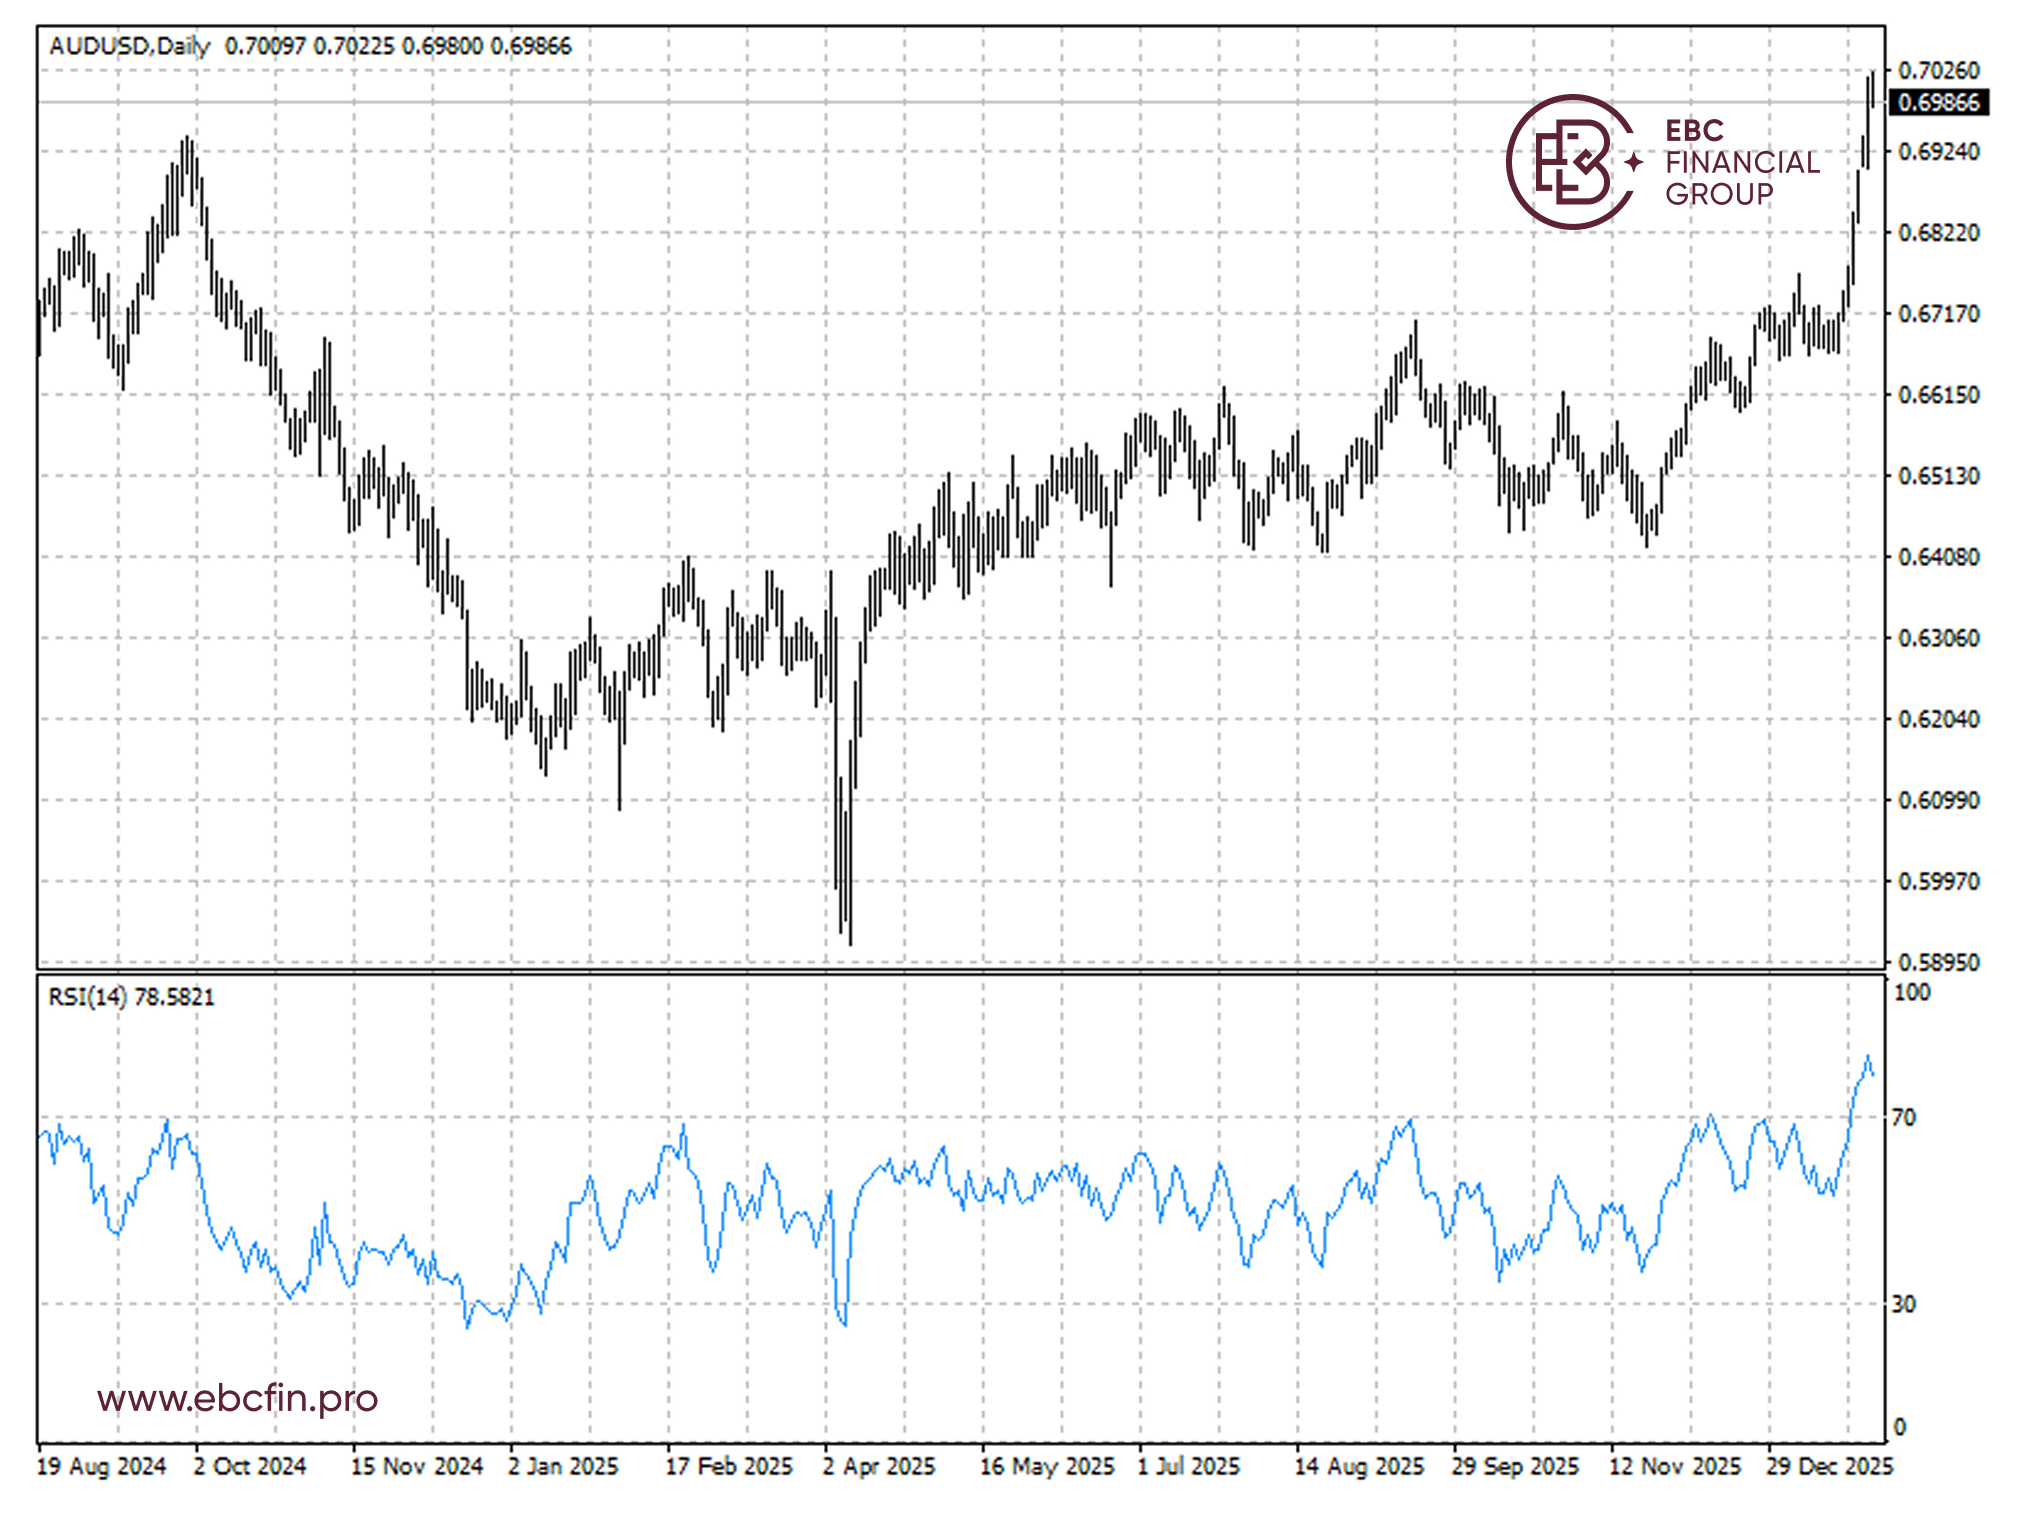Click the latest RSI peak on line
The image size is (2028, 1514).
[1867, 1057]
